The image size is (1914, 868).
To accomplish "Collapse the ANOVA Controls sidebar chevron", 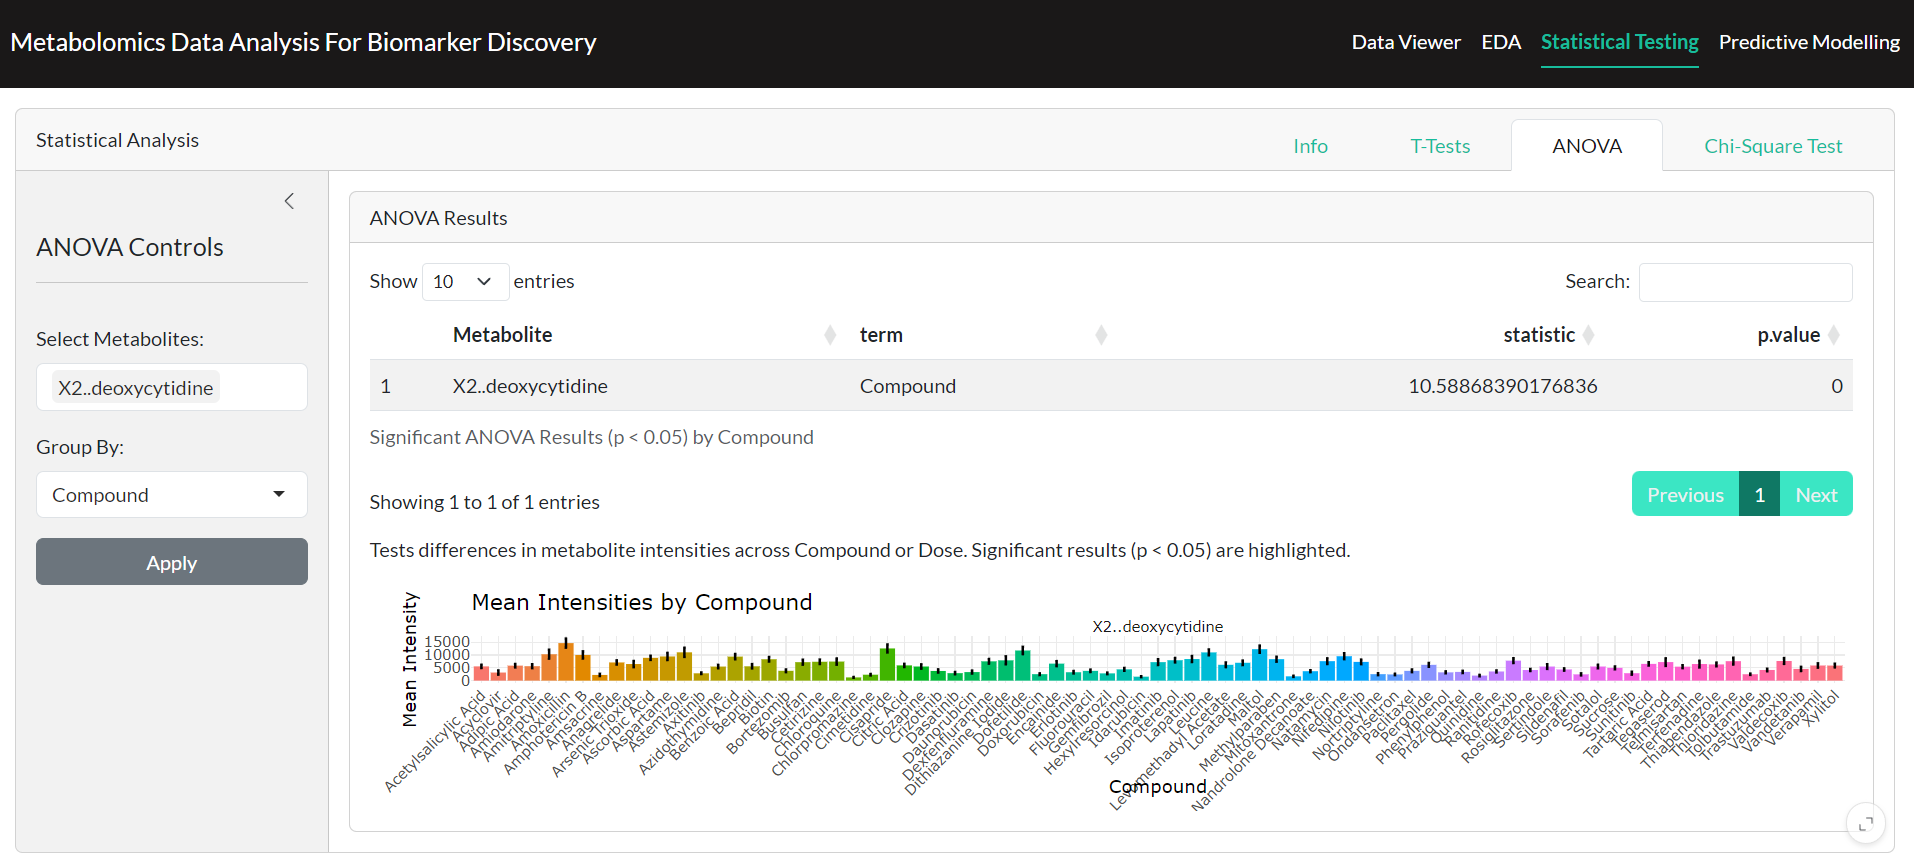I will click(289, 201).
